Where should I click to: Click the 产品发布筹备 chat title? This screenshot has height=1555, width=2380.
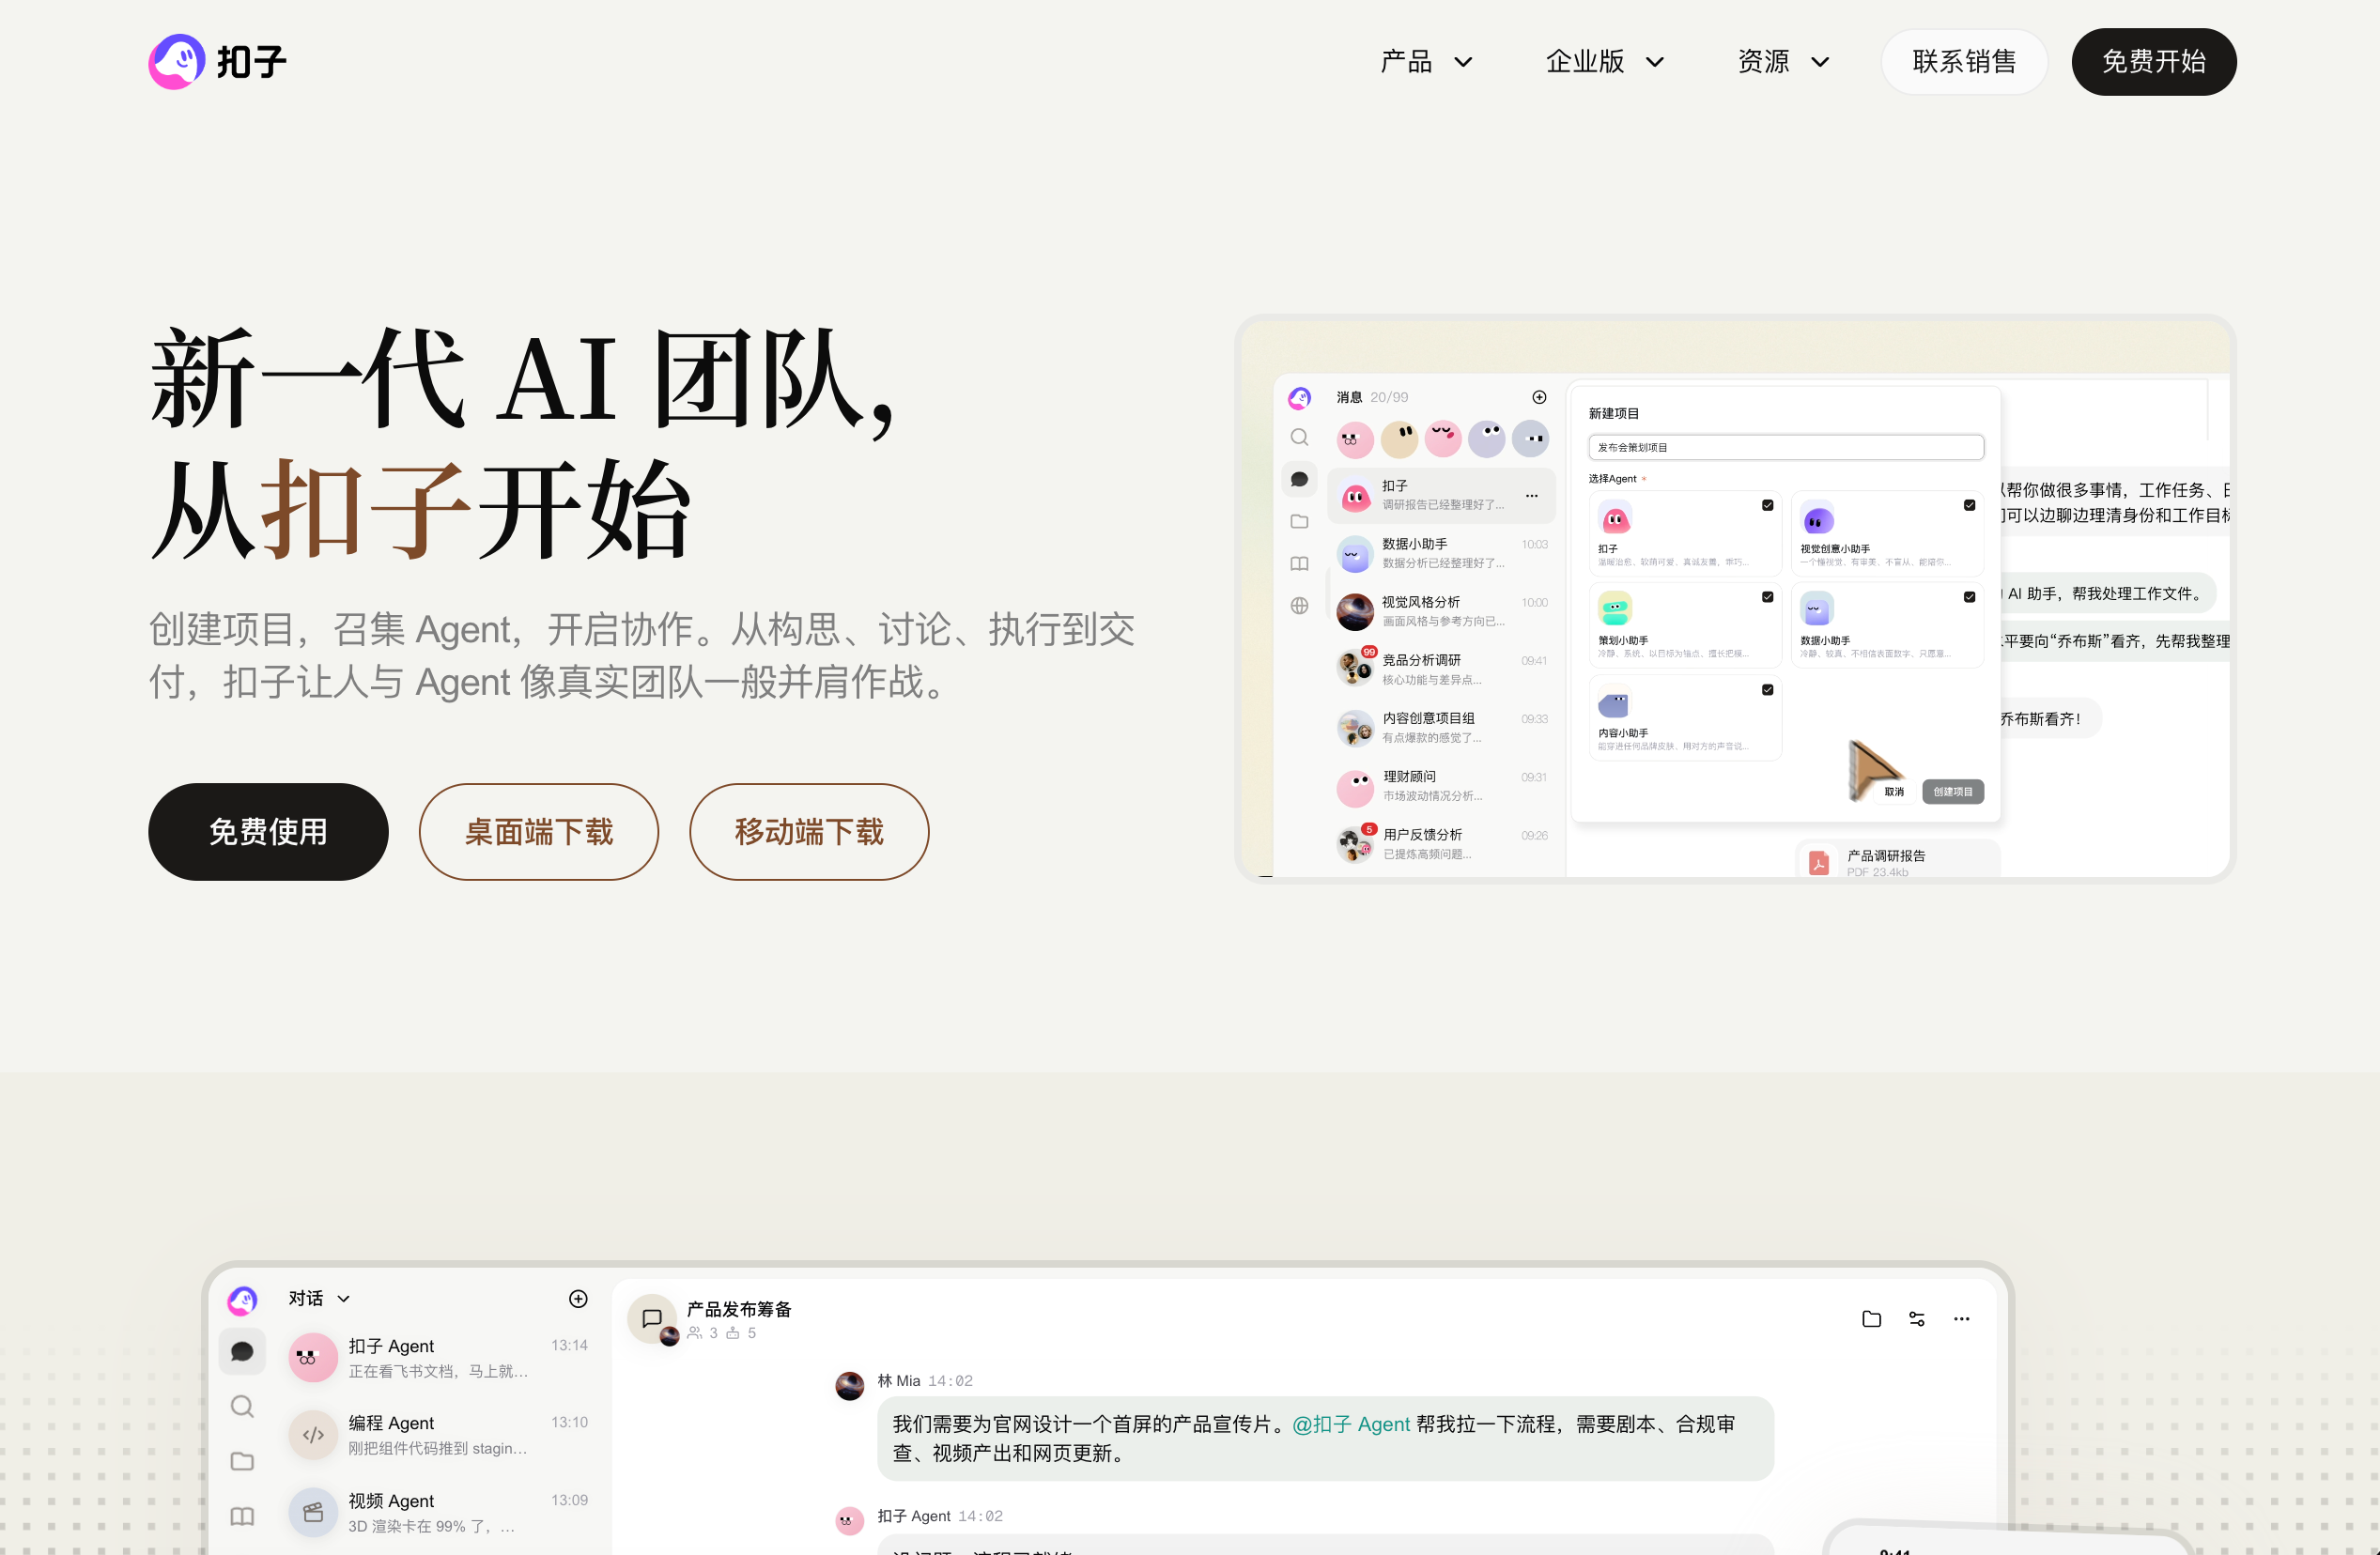[x=739, y=1309]
